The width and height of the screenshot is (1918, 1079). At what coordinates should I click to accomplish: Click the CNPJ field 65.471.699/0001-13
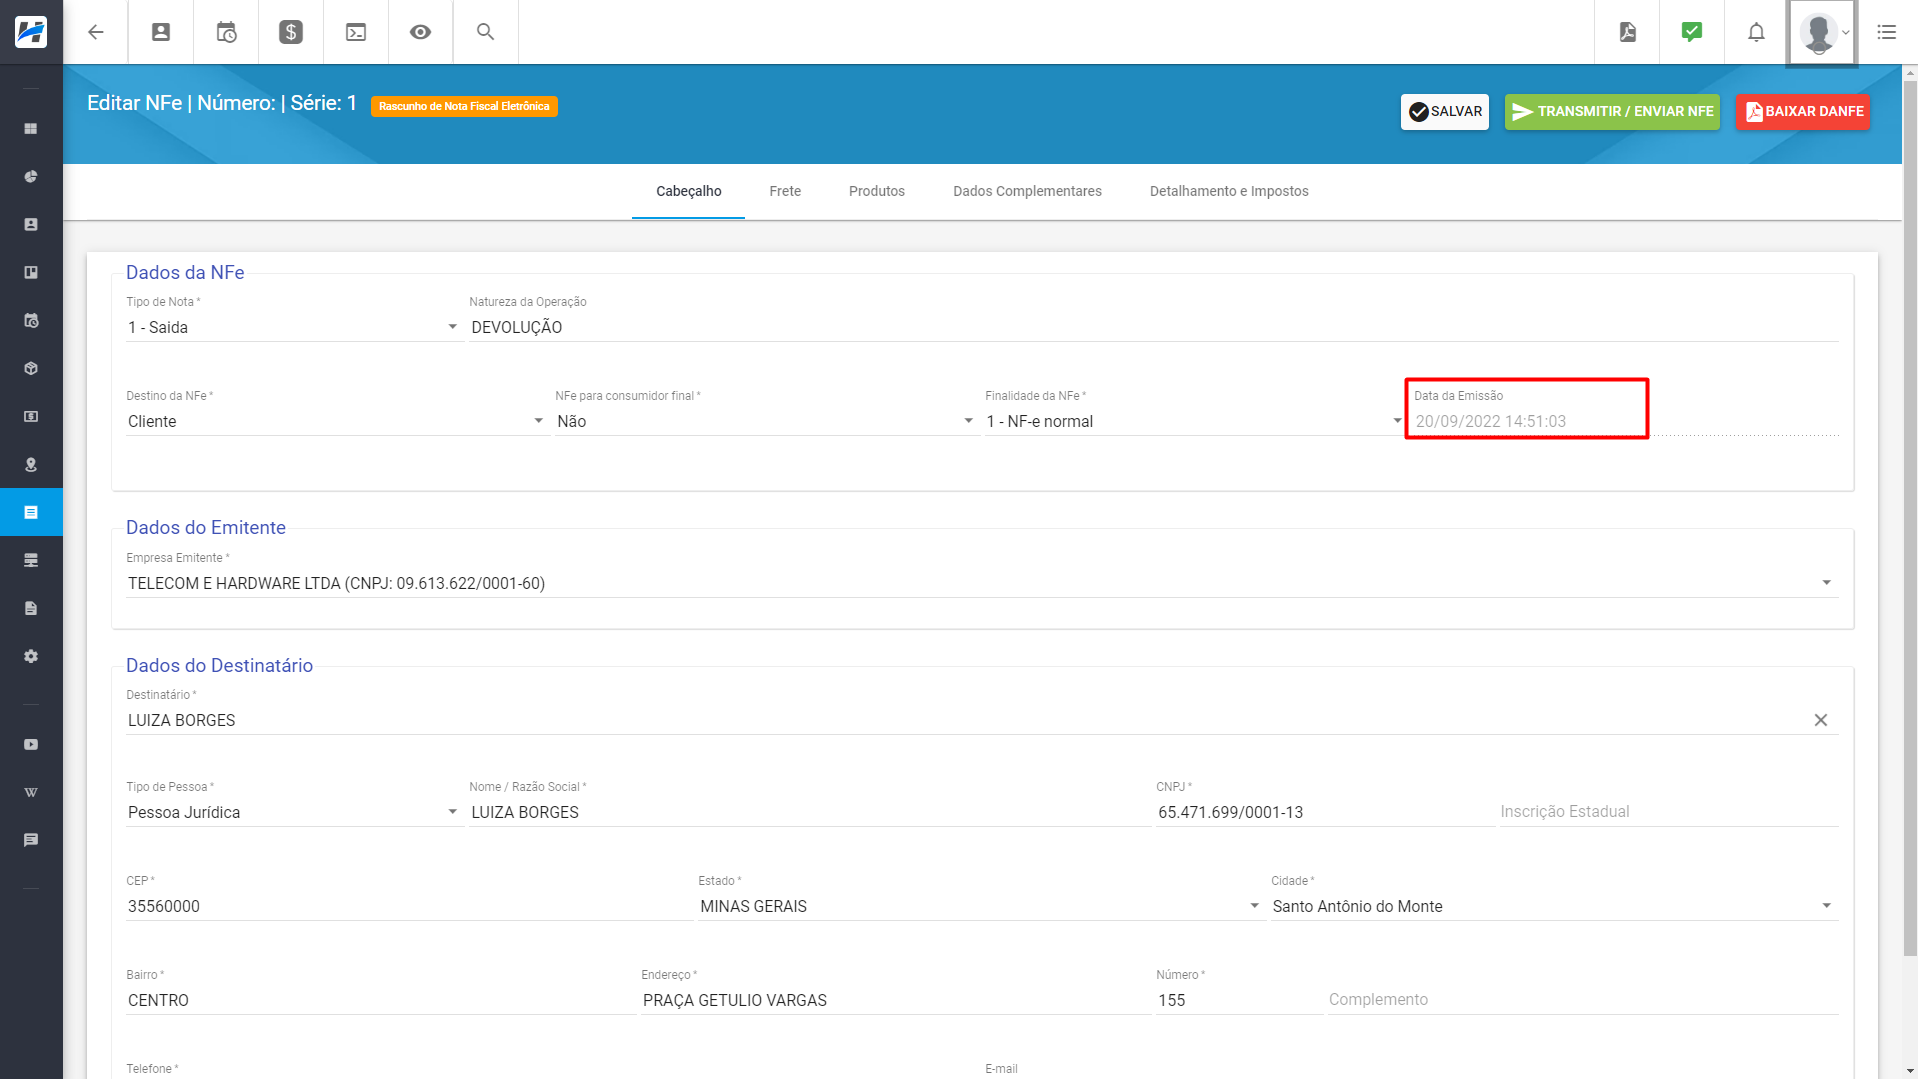(1324, 812)
